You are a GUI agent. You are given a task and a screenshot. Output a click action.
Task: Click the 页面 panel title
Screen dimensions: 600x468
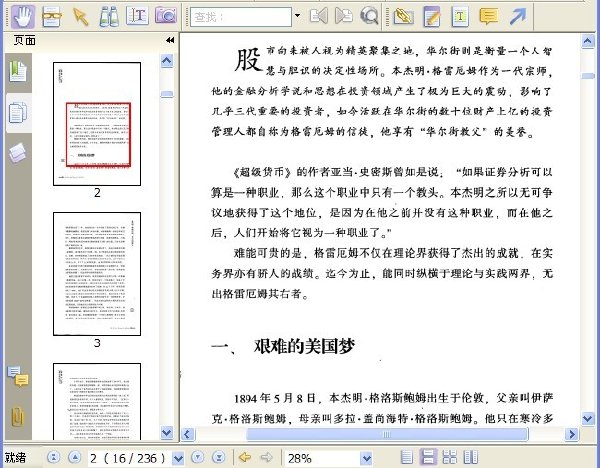coord(24,40)
